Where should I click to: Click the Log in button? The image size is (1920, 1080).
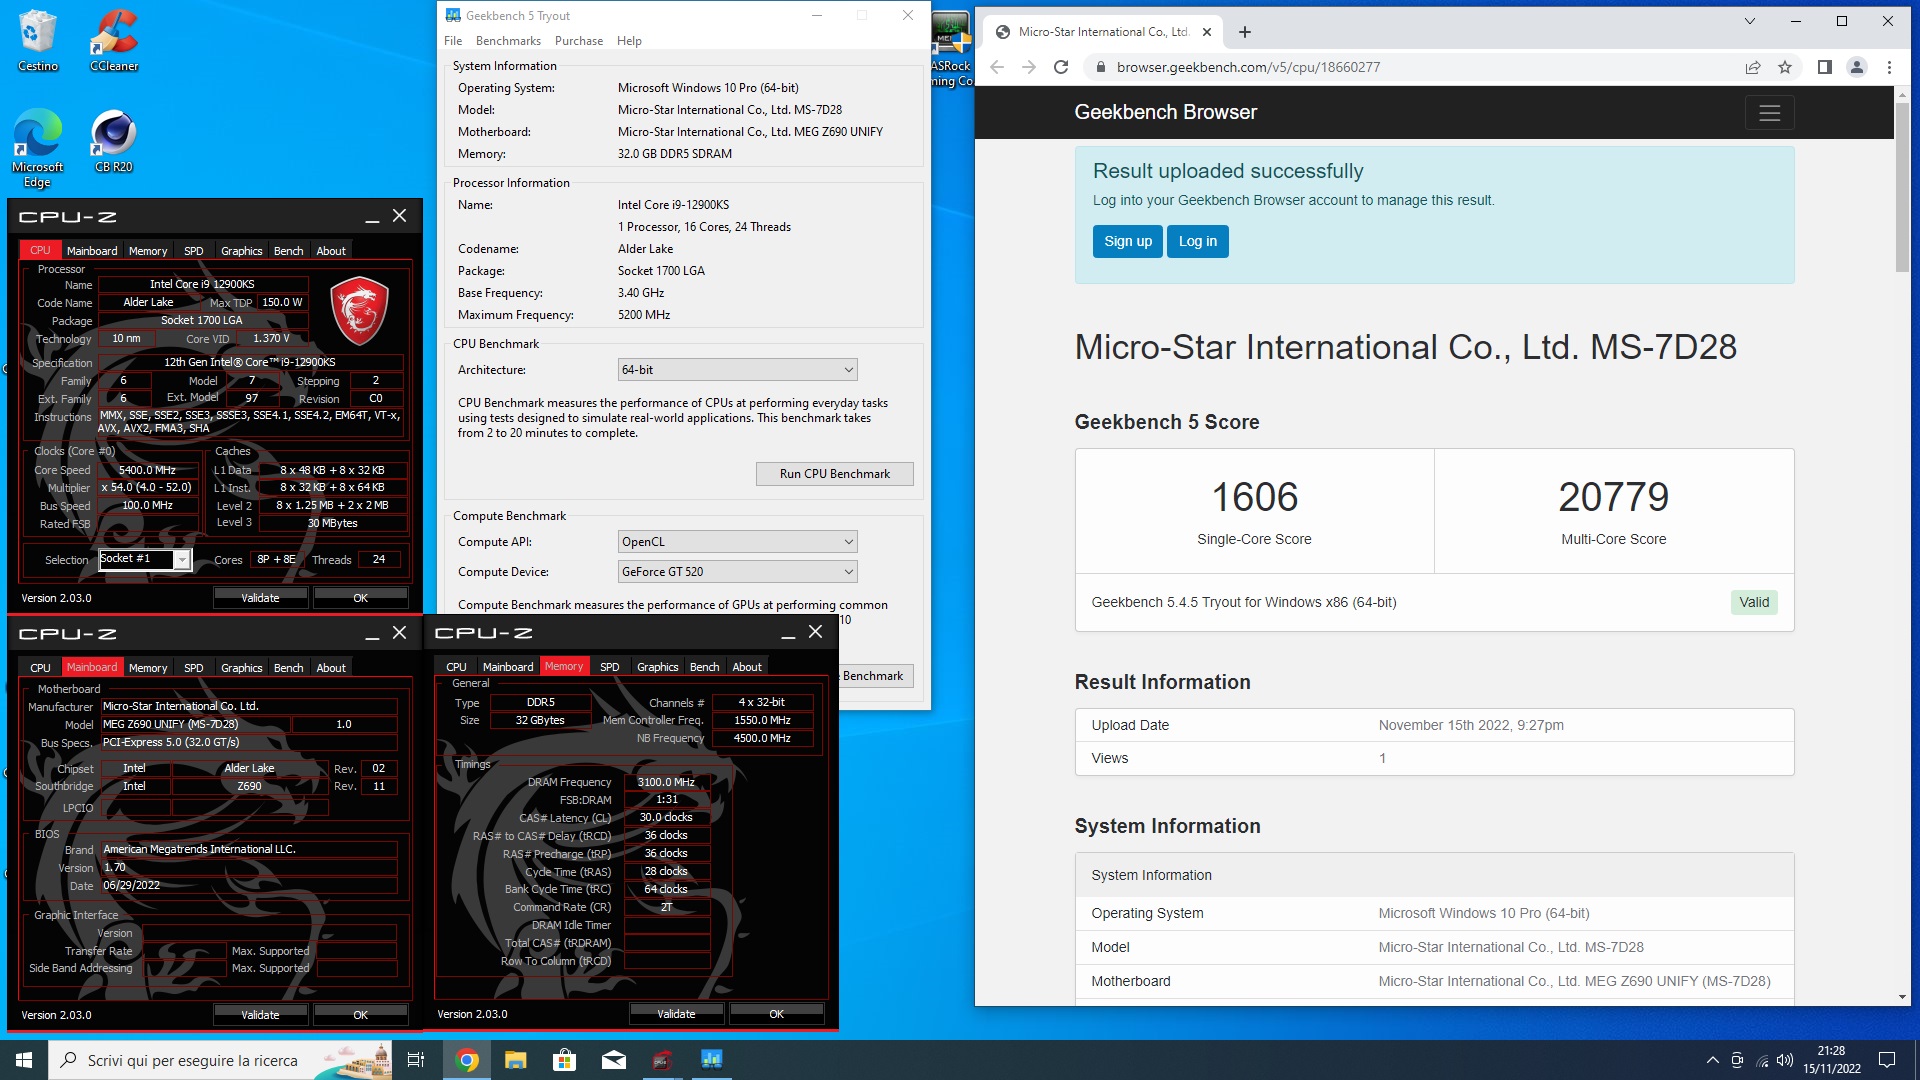click(1198, 241)
